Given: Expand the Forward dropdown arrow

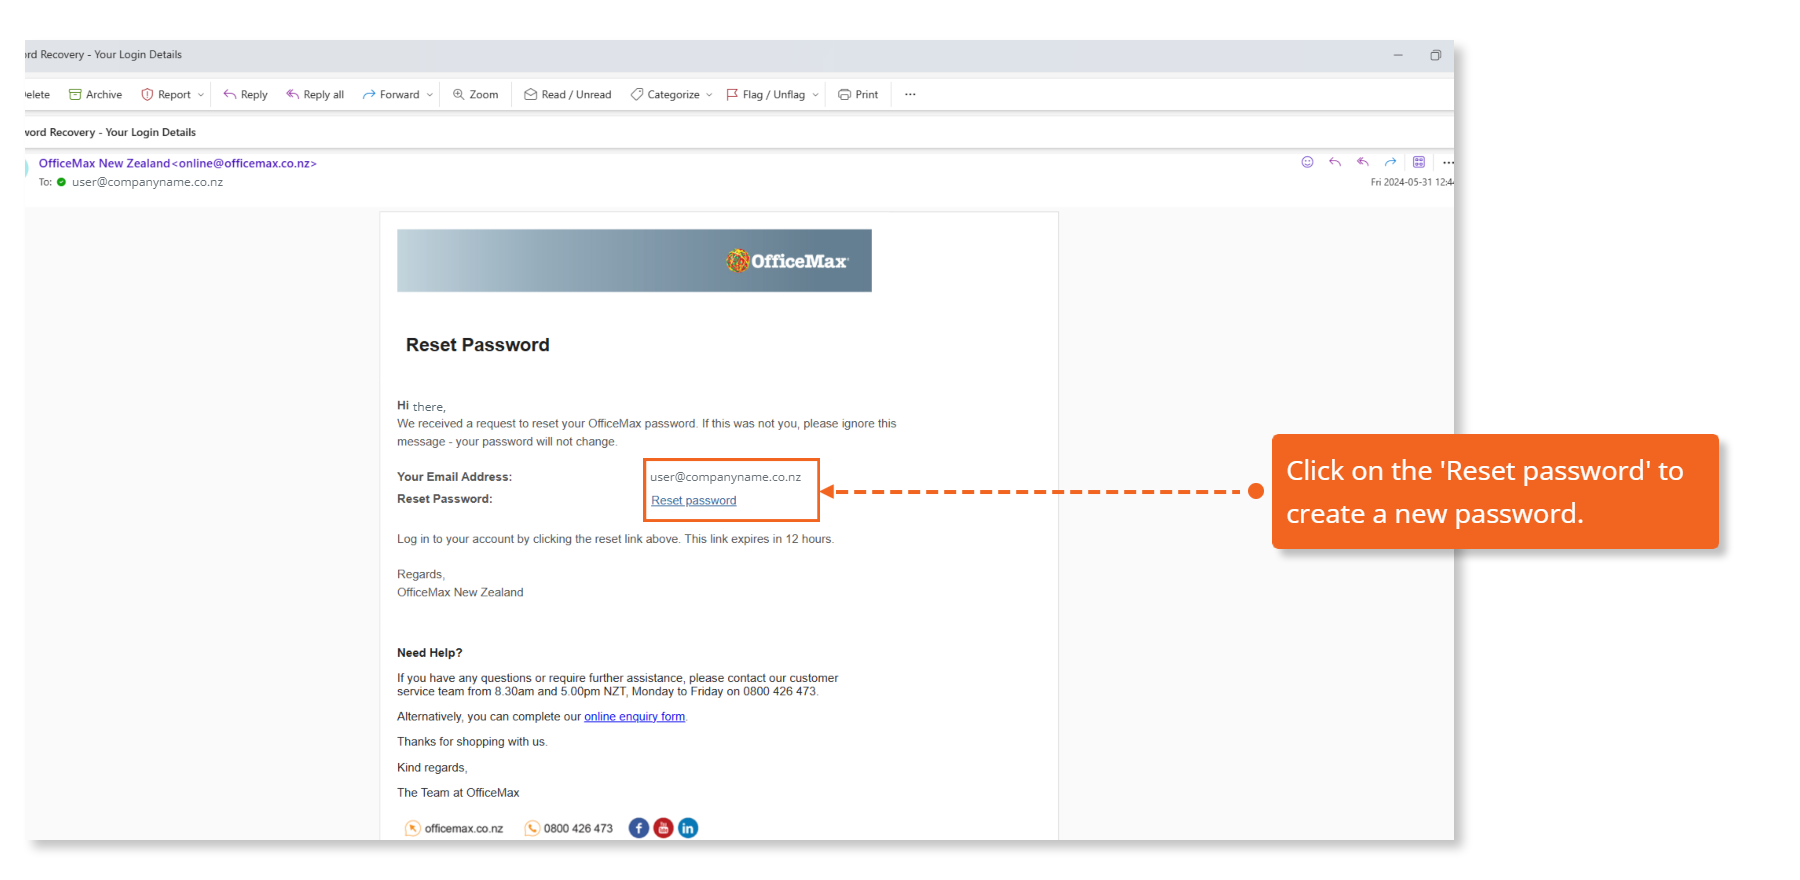Looking at the screenshot, I should click(x=430, y=95).
